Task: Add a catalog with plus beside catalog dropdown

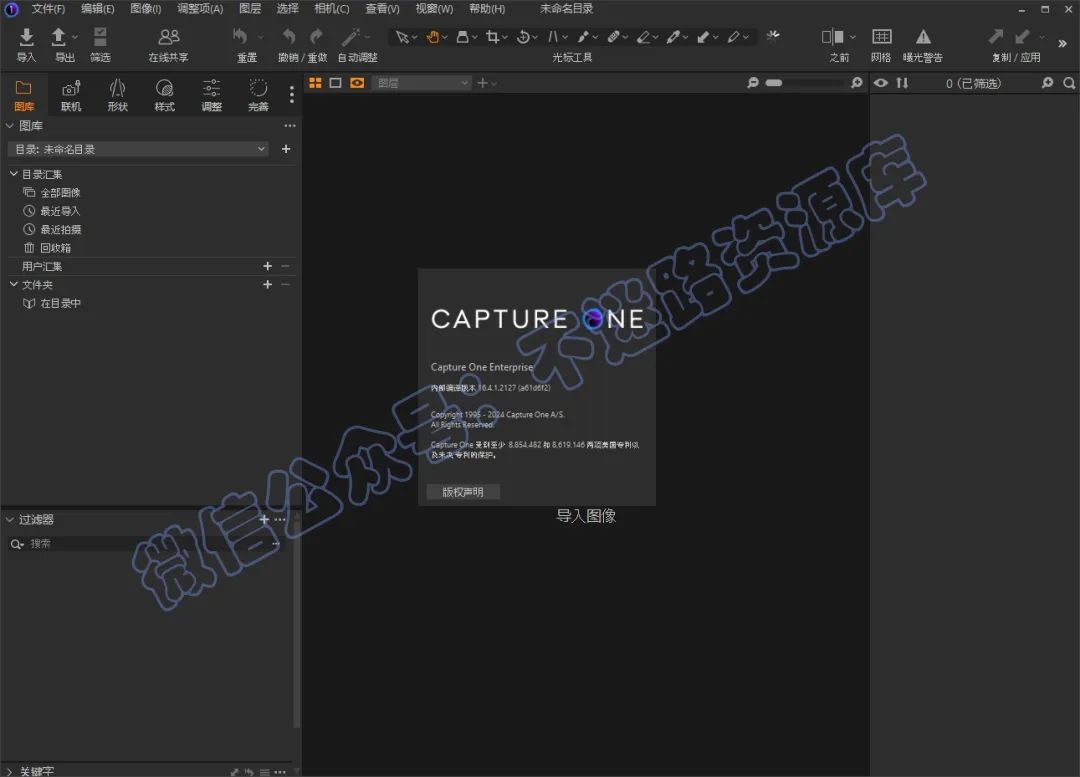Action: 286,149
